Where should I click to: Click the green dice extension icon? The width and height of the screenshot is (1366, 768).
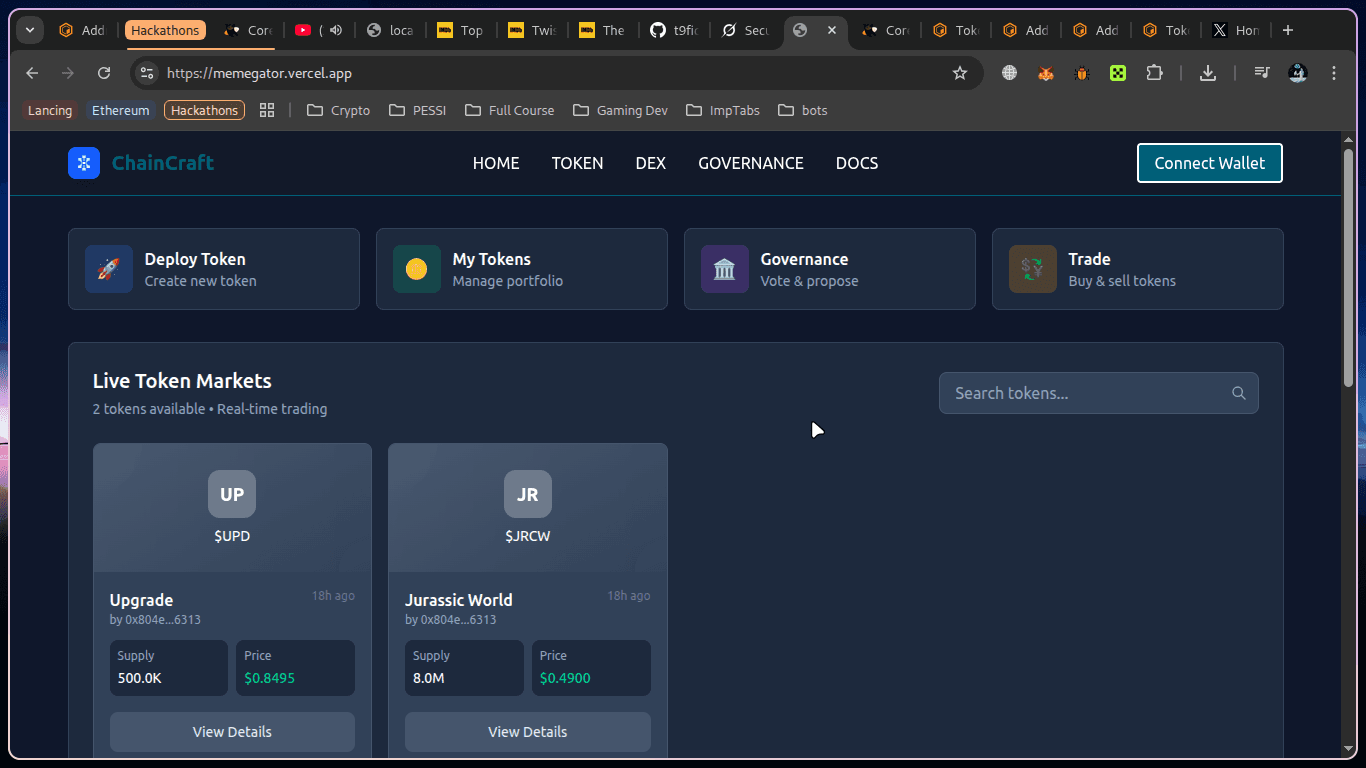coord(1117,73)
